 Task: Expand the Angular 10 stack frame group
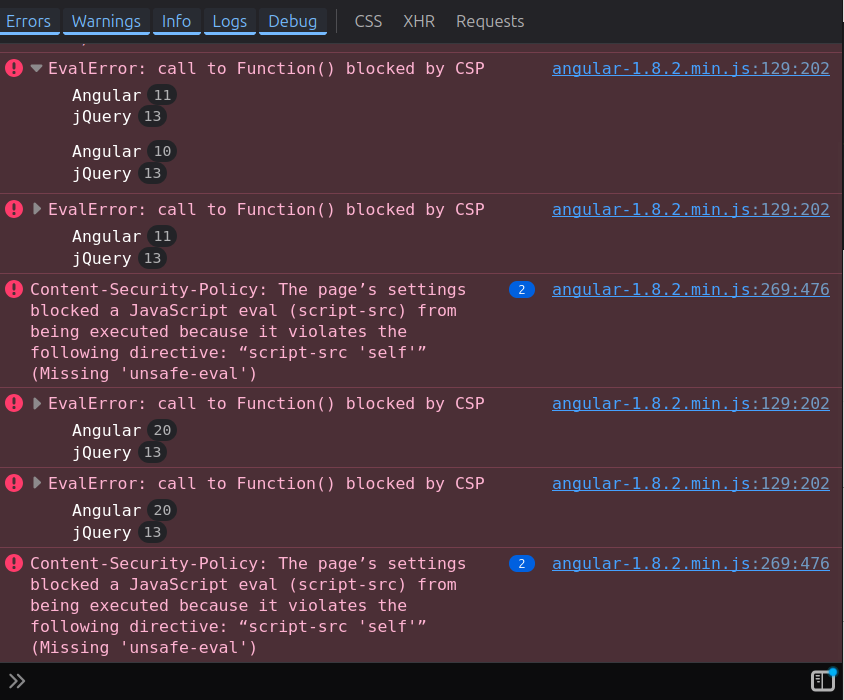click(x=122, y=151)
